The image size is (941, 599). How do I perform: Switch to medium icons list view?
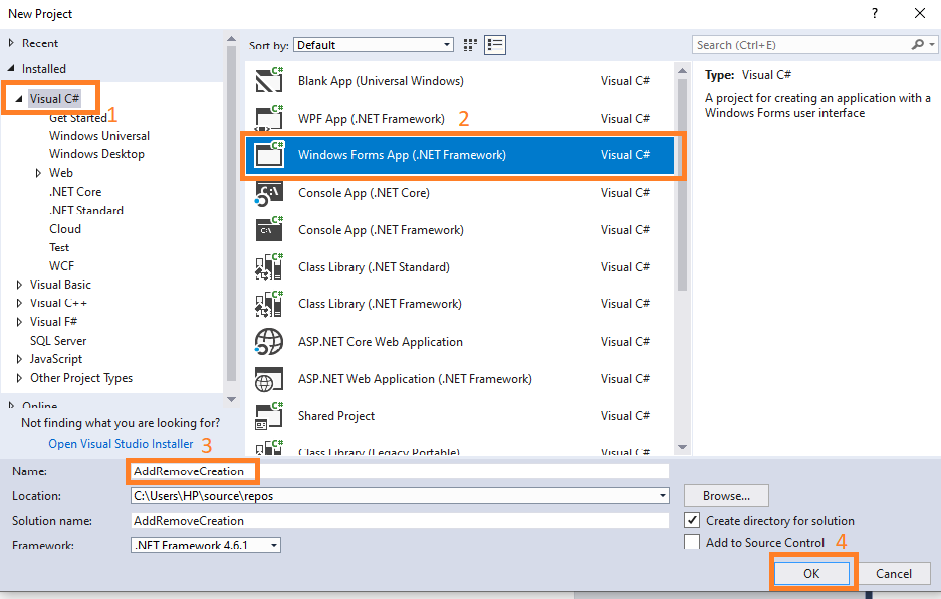495,44
